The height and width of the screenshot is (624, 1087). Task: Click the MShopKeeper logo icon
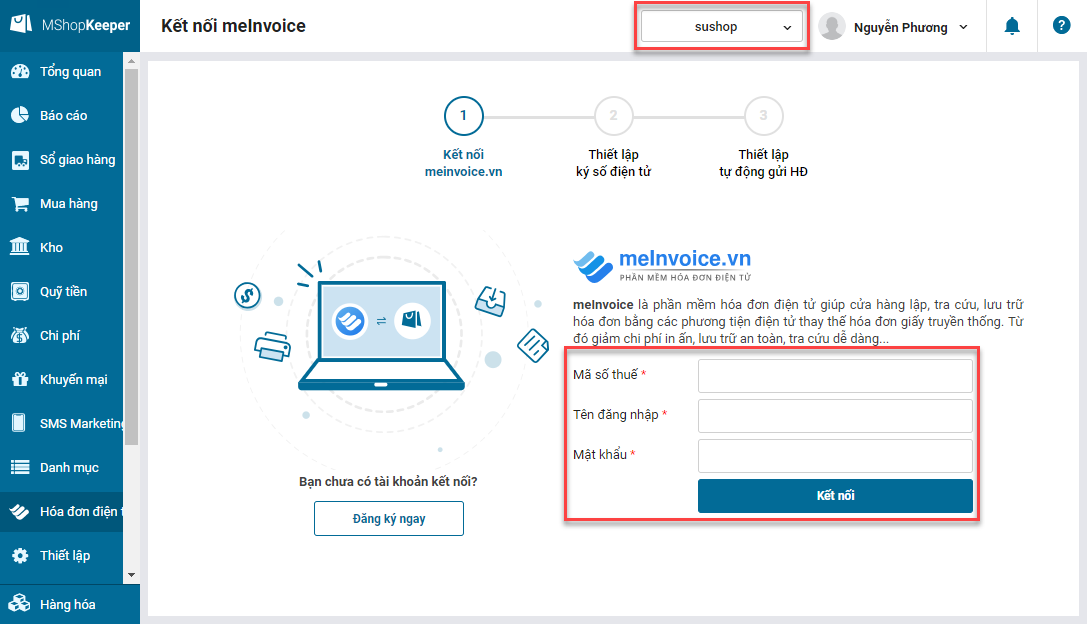tap(21, 24)
